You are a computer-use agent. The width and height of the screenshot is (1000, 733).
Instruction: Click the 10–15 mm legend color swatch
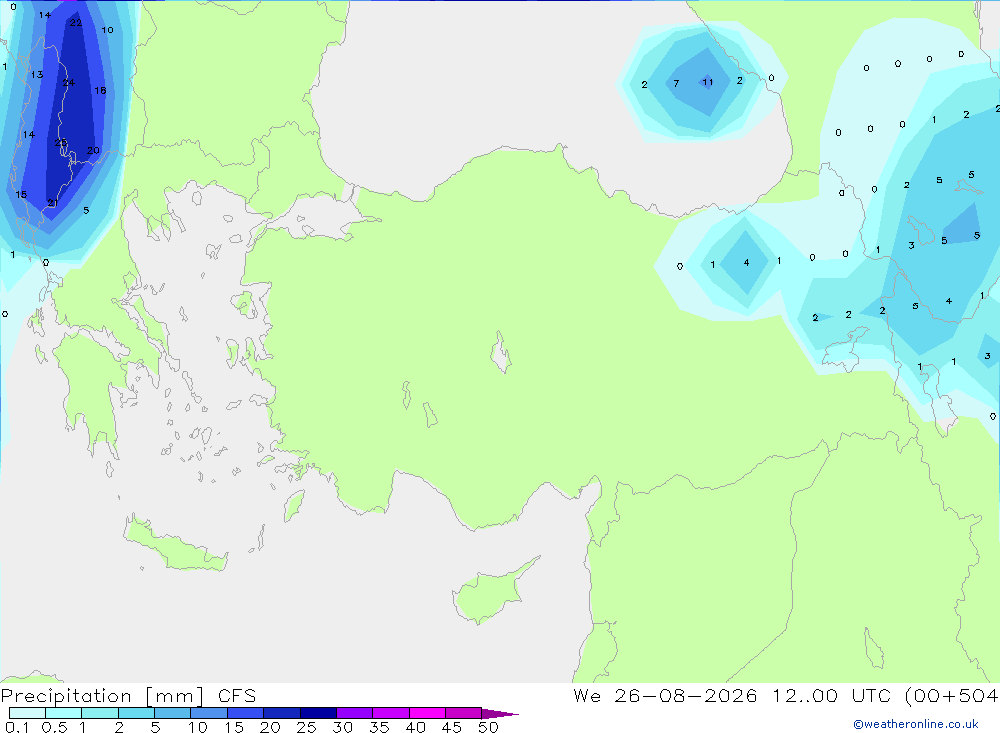click(x=209, y=713)
